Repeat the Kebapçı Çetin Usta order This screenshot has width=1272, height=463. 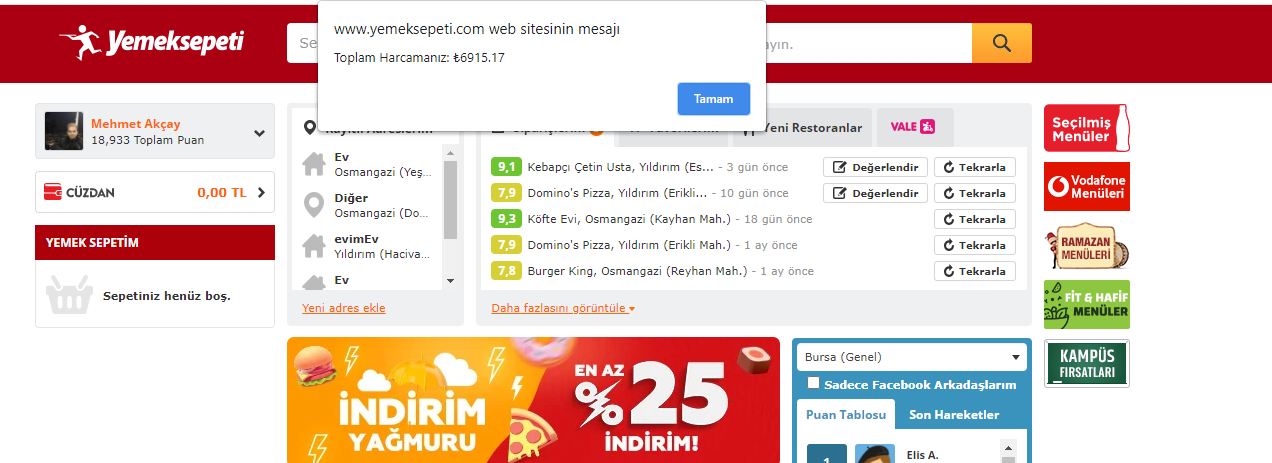click(x=975, y=167)
